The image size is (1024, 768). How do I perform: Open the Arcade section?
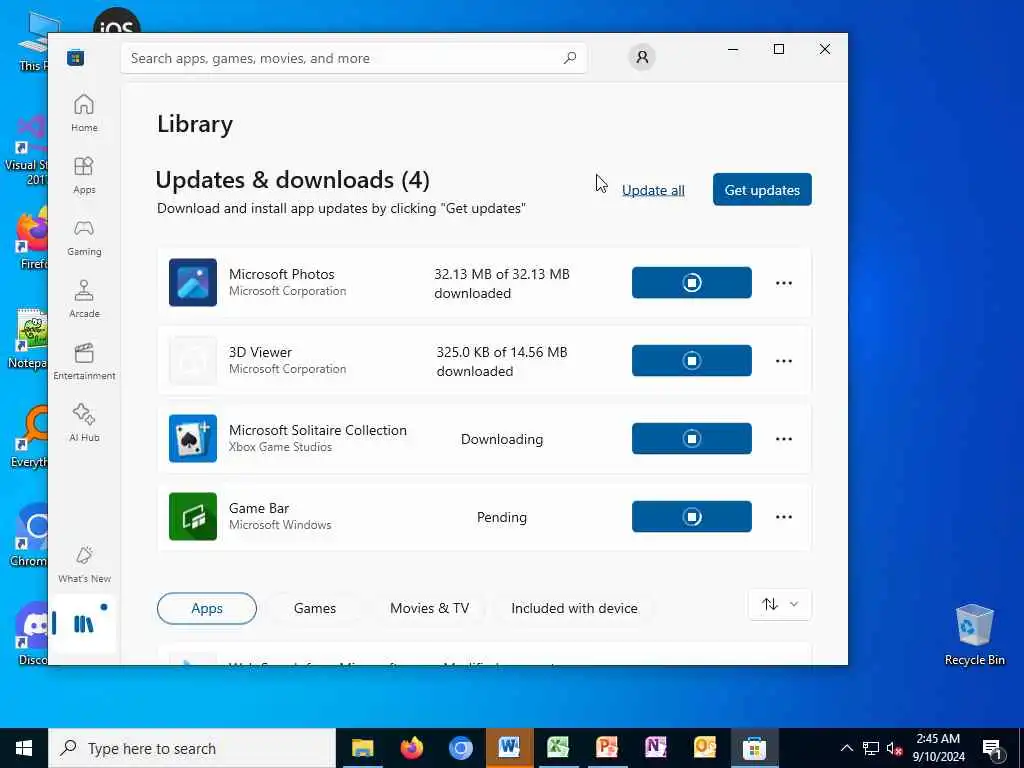click(x=84, y=299)
